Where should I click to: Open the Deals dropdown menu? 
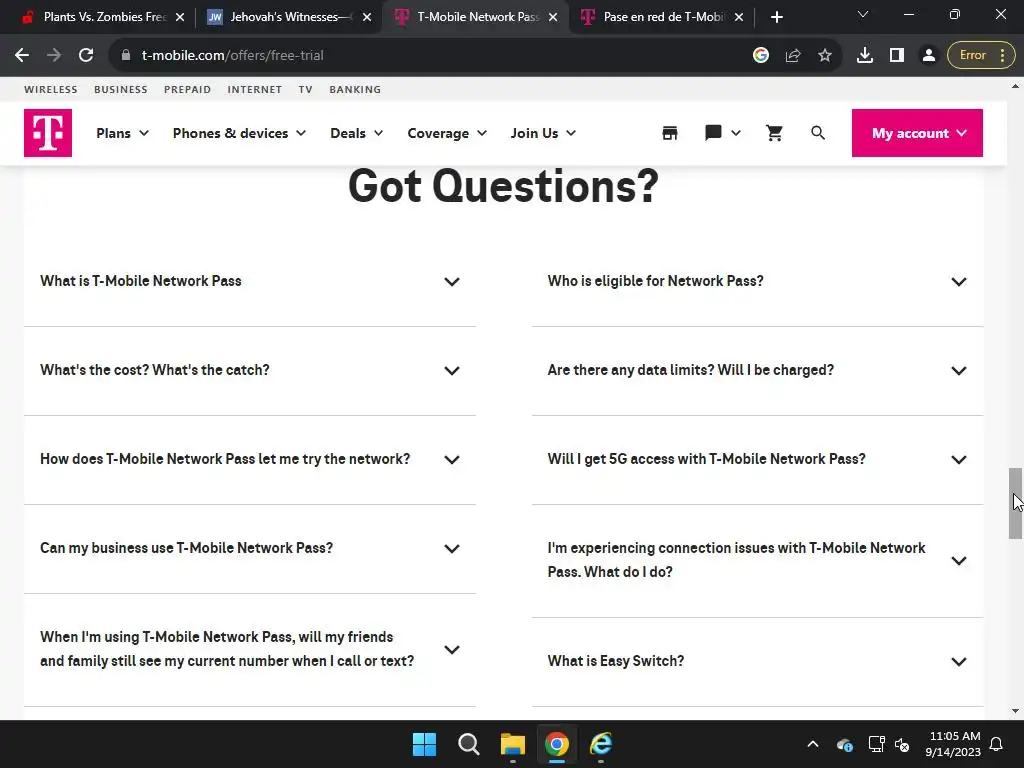coord(357,133)
